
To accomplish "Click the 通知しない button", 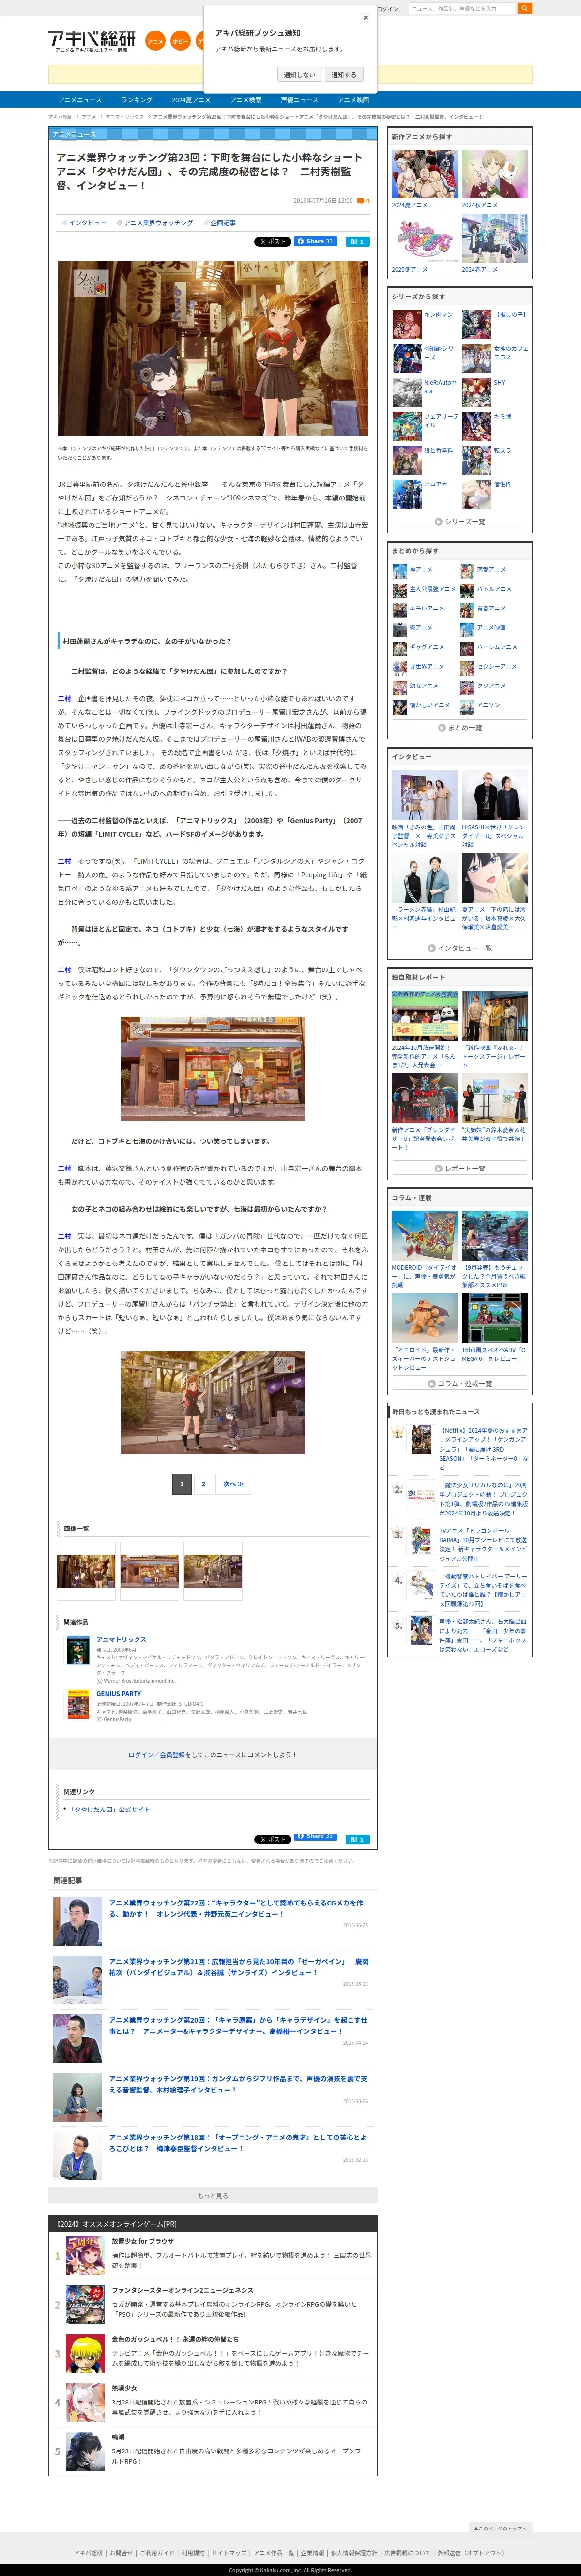I will coord(299,74).
